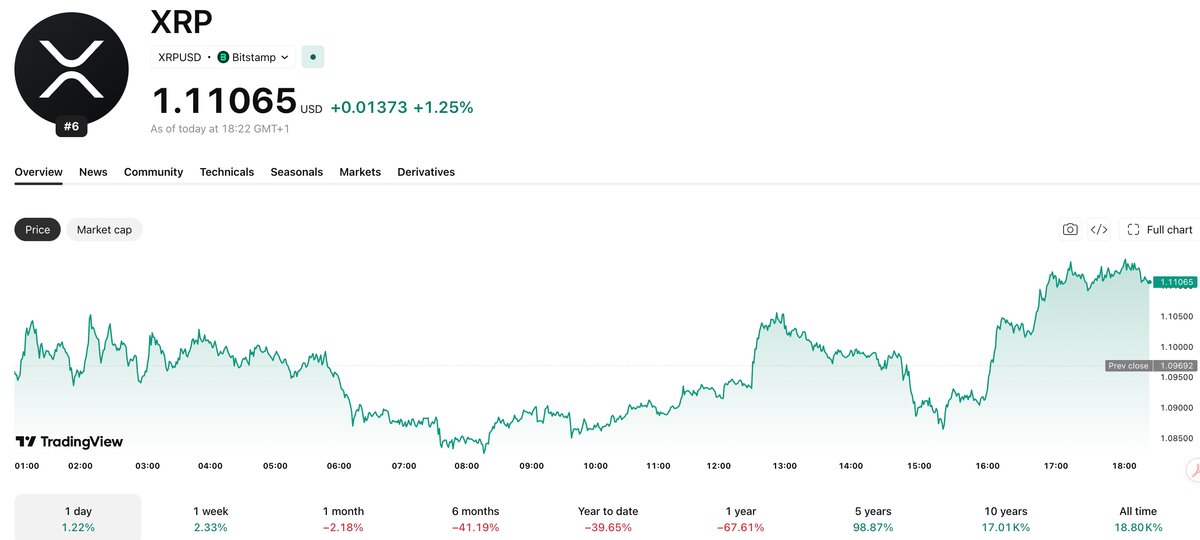This screenshot has width=1200, height=540.
Task: Select the All time range
Action: point(1138,518)
